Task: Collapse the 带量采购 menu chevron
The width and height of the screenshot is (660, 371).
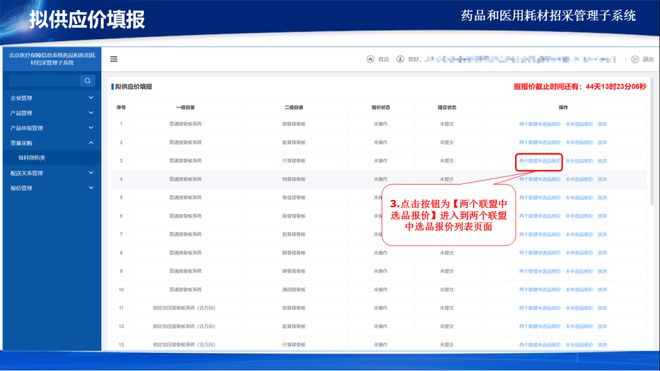Action: pyautogui.click(x=91, y=143)
